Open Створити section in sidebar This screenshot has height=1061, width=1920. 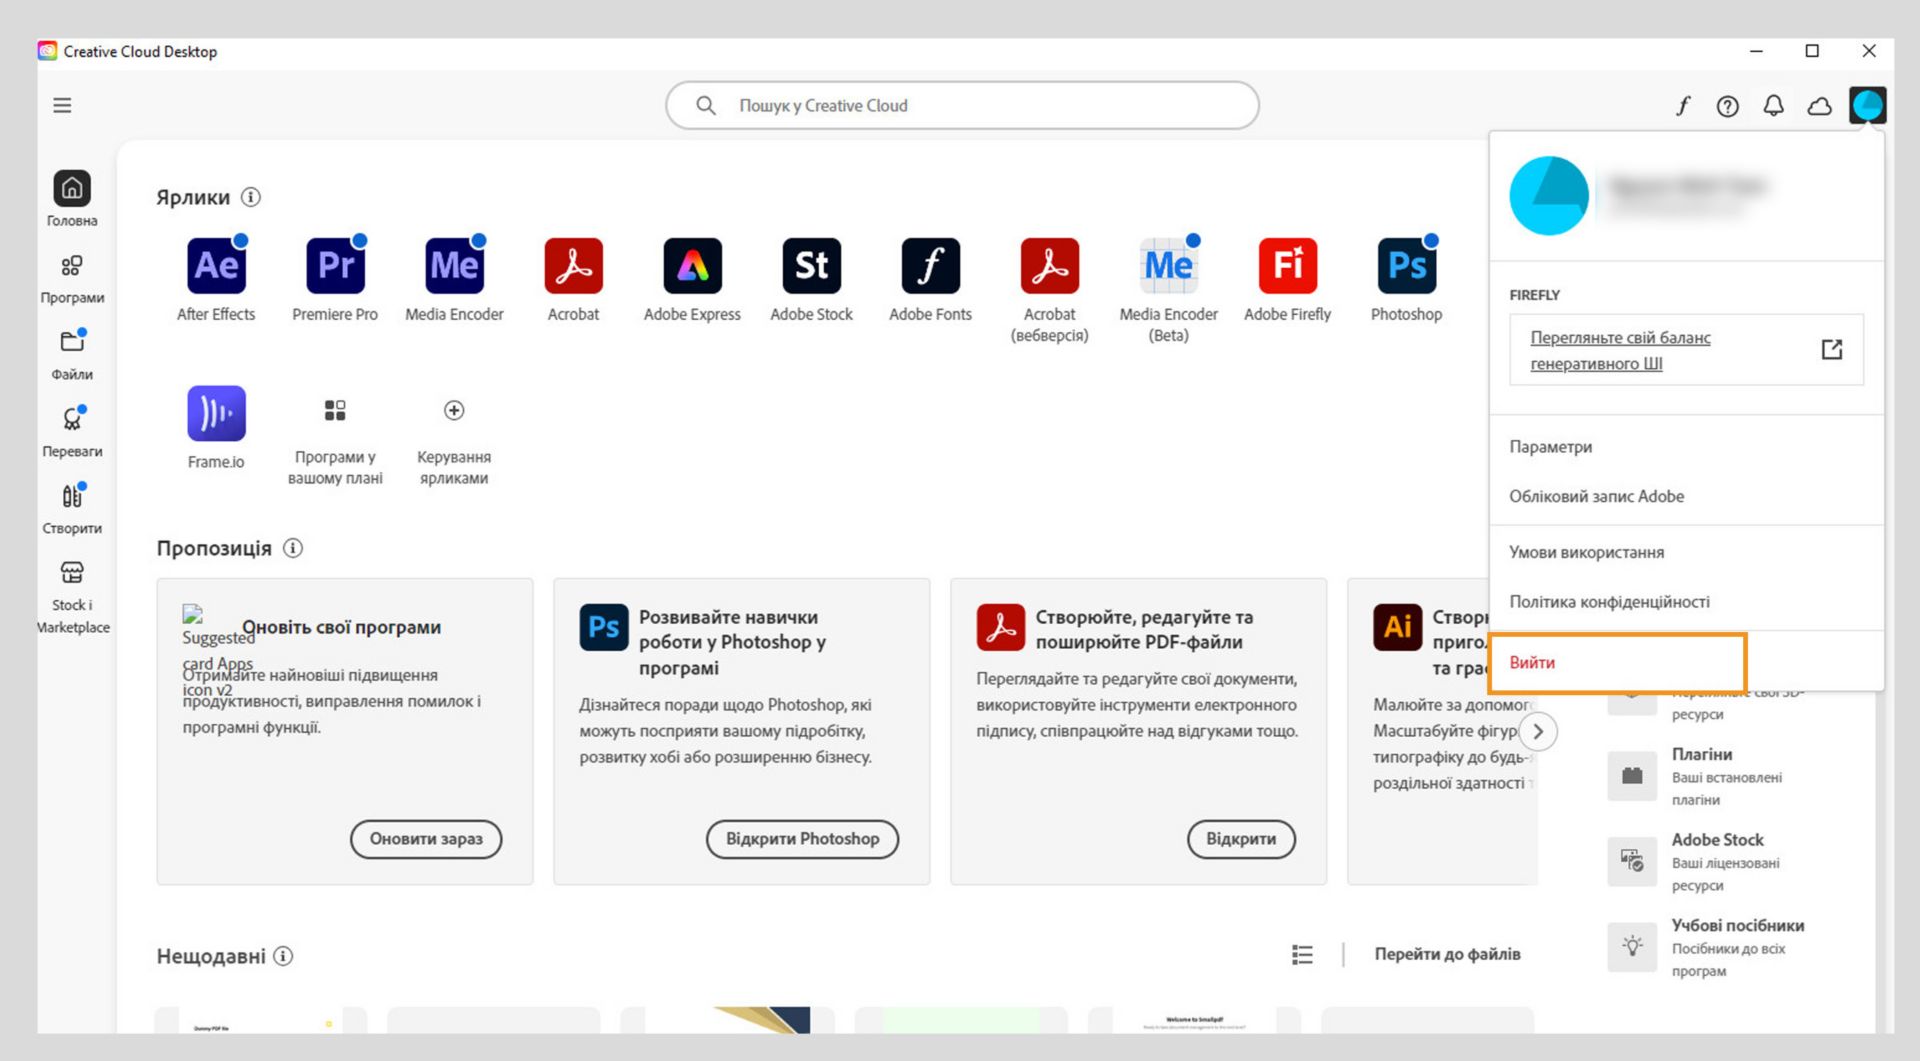(72, 508)
